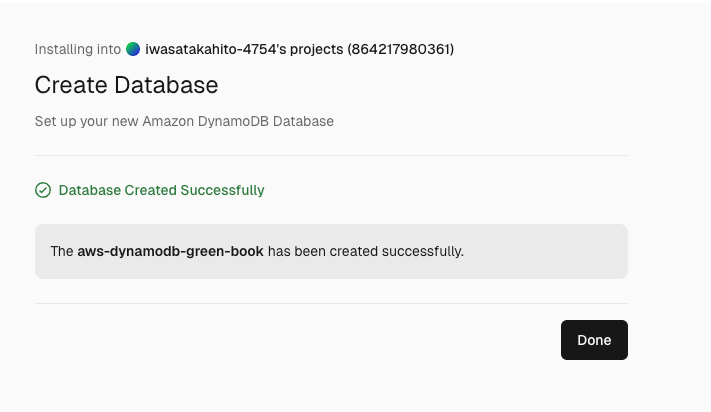
Task: Click the account ID (864217980361)
Action: (x=400, y=49)
